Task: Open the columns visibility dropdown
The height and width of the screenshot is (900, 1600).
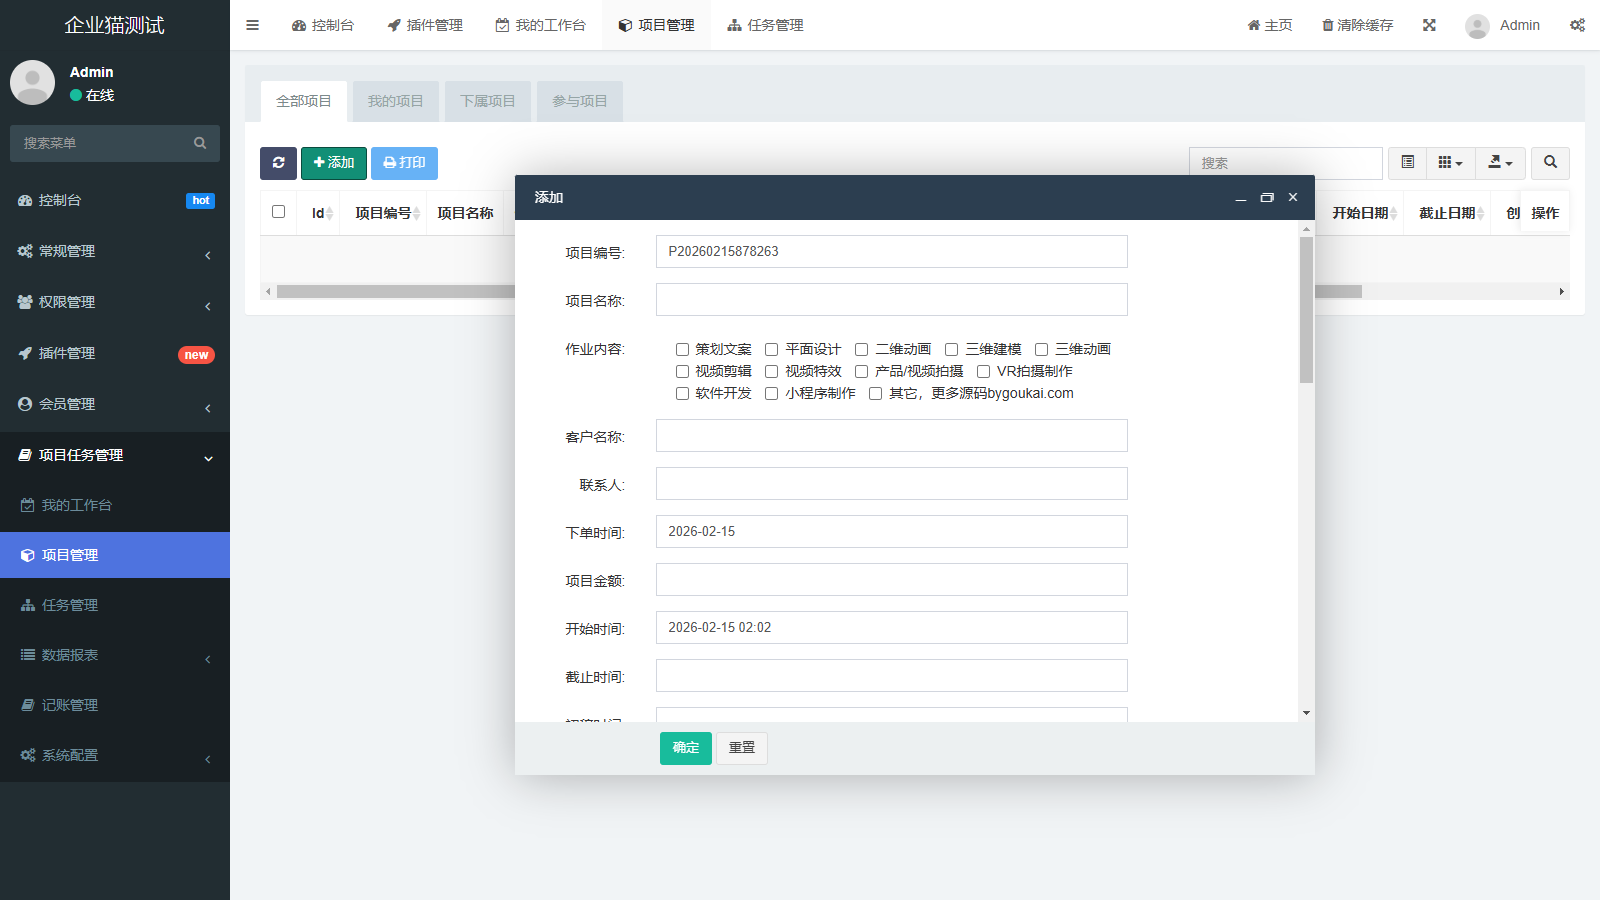Action: tap(1450, 163)
